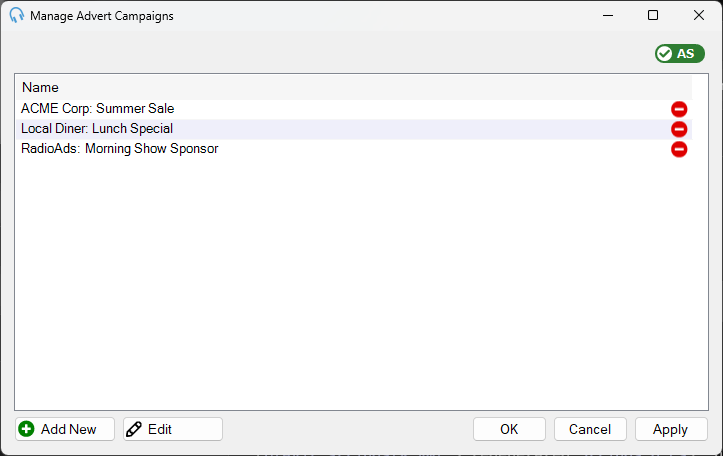
Task: Select RadioAds: Morning Show Sponsor row
Action: [x=354, y=149]
